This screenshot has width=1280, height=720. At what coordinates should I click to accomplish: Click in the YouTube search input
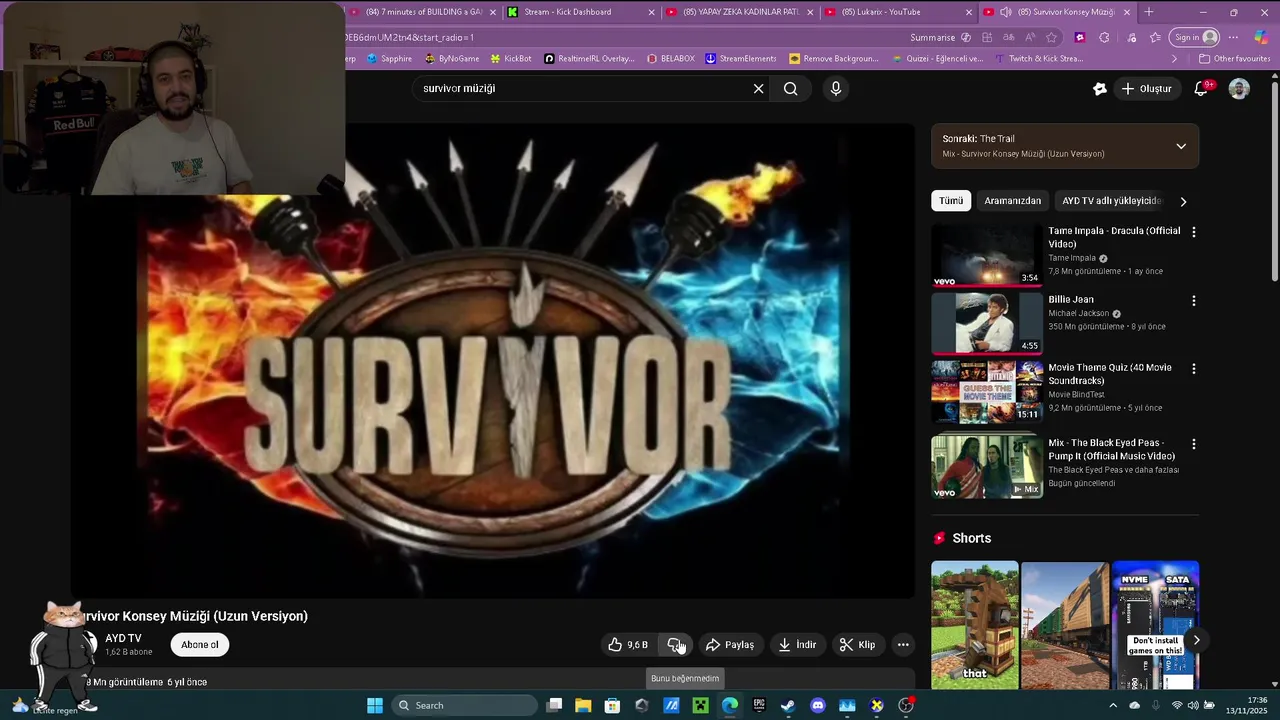coord(580,89)
